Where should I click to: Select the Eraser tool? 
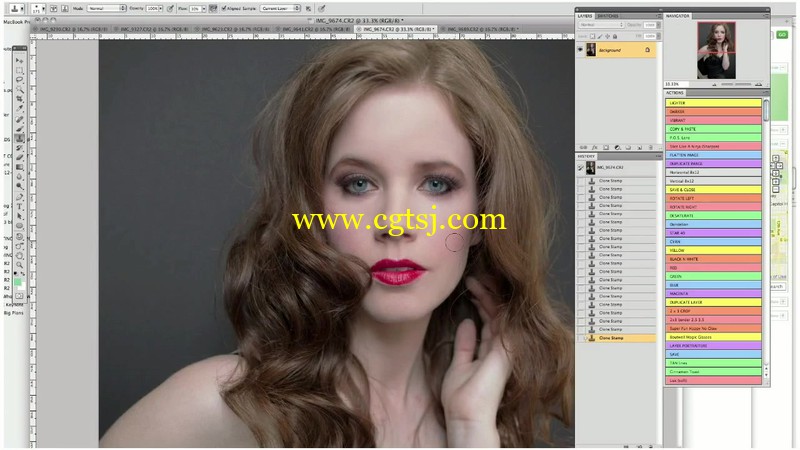(x=20, y=157)
